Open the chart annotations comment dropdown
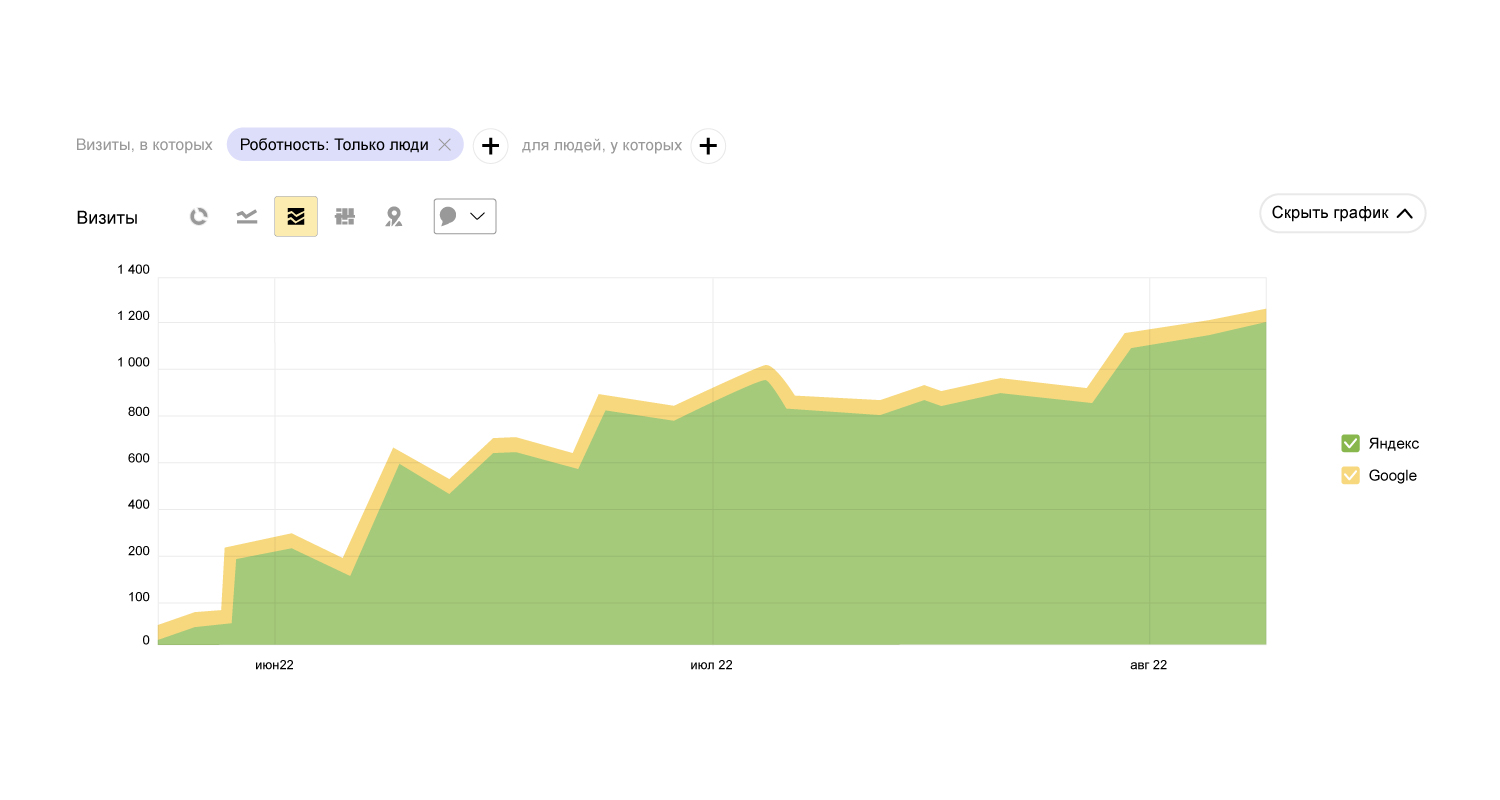 [465, 217]
